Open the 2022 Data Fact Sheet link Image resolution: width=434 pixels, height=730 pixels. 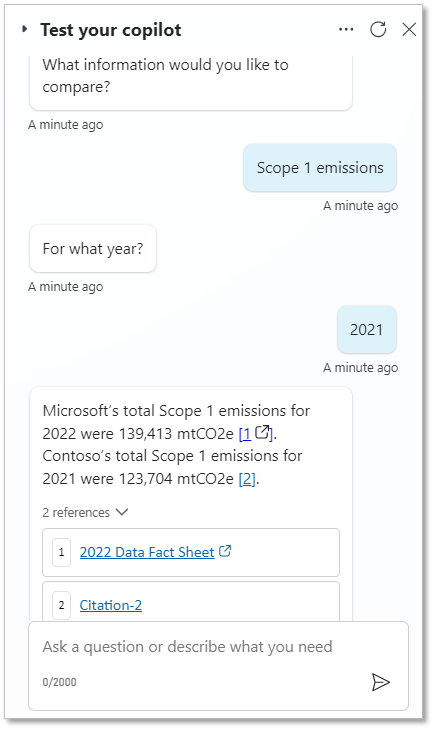coord(147,552)
